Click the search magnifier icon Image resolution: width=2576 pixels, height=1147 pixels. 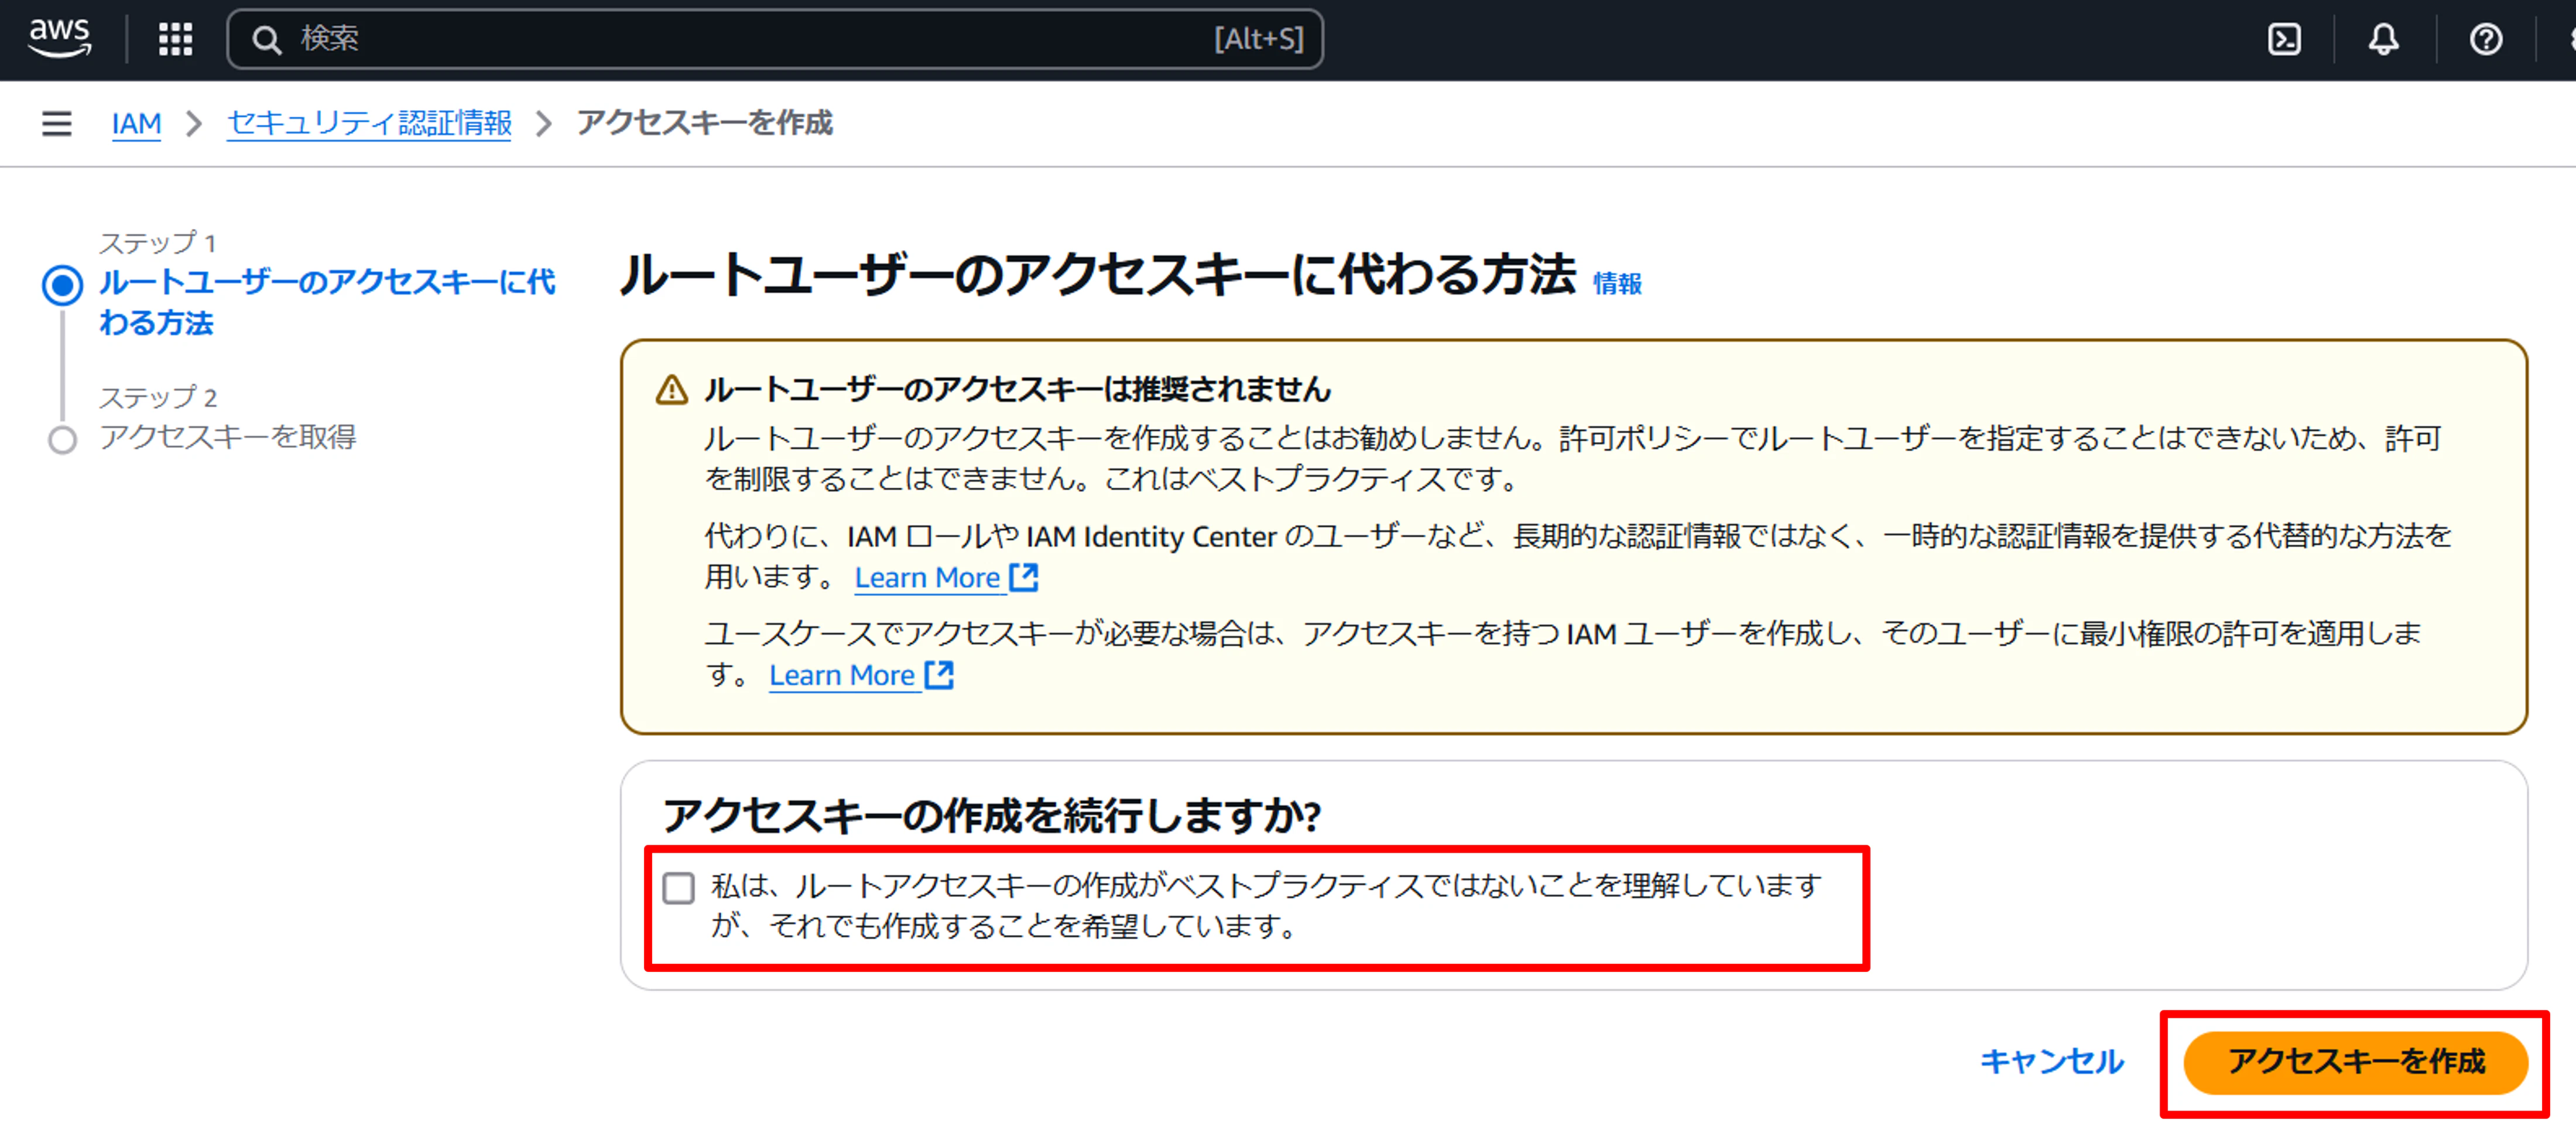pos(266,39)
